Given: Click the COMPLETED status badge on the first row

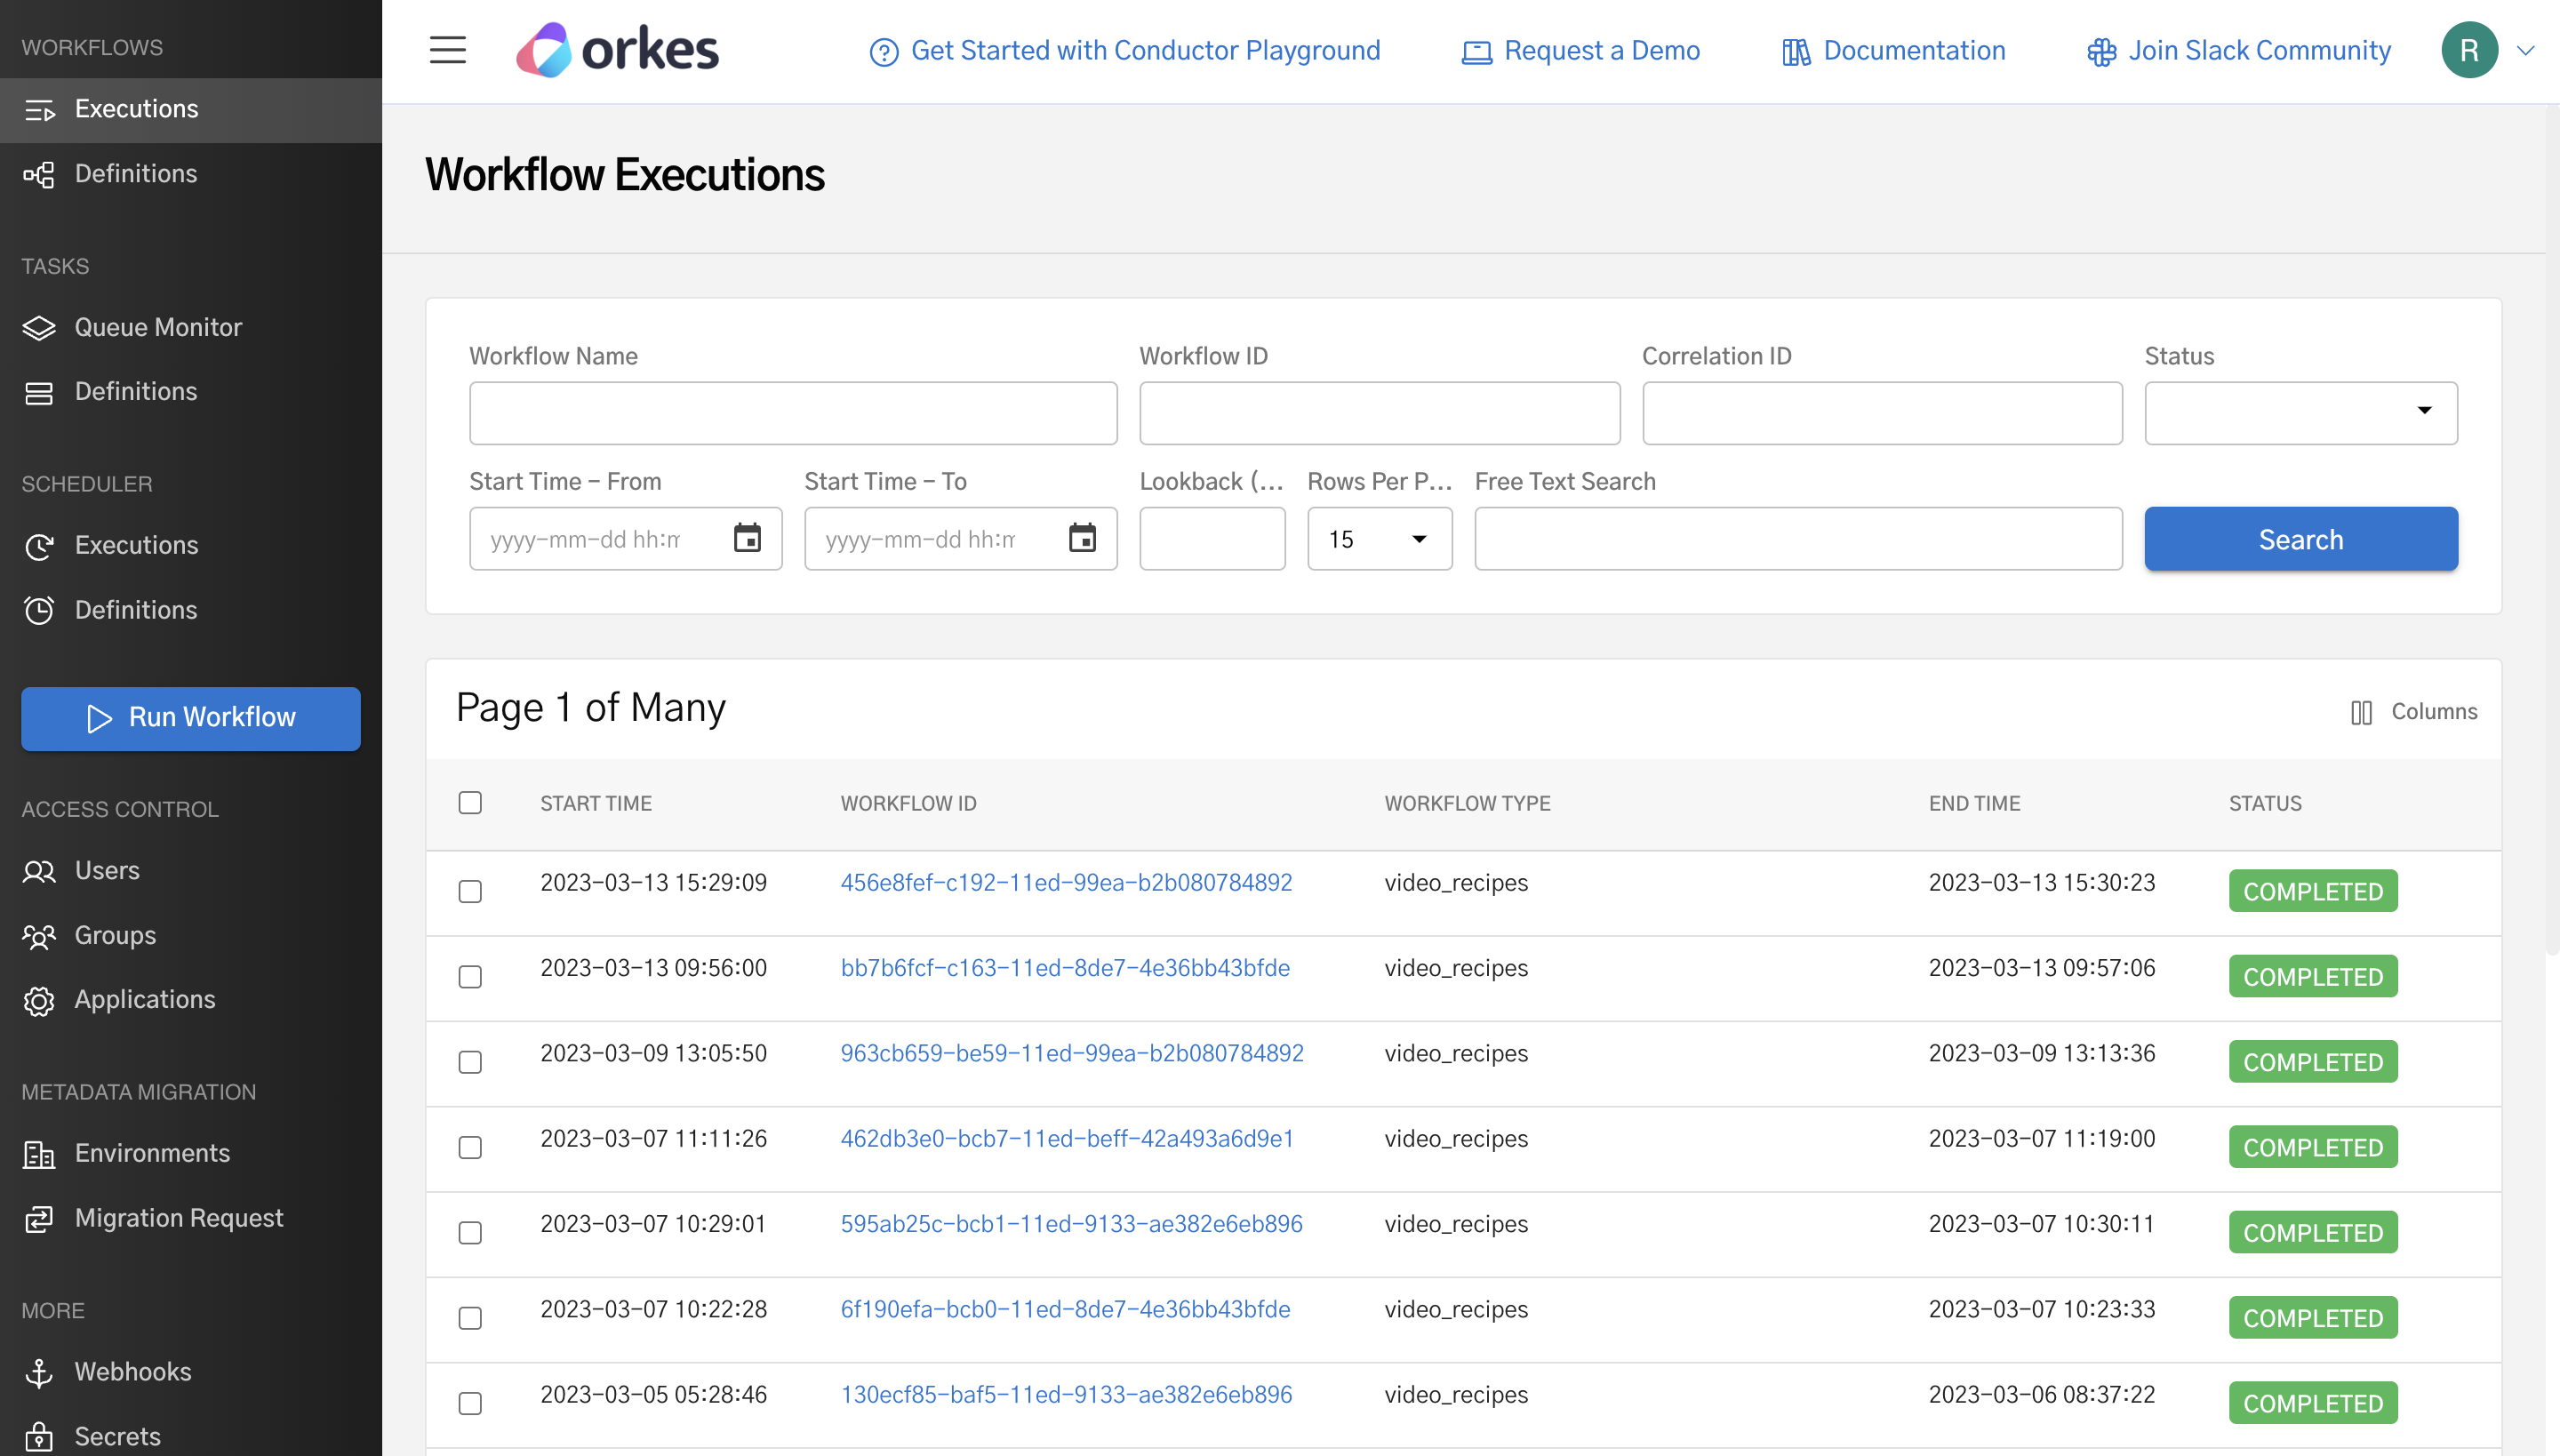Looking at the screenshot, I should 2313,890.
